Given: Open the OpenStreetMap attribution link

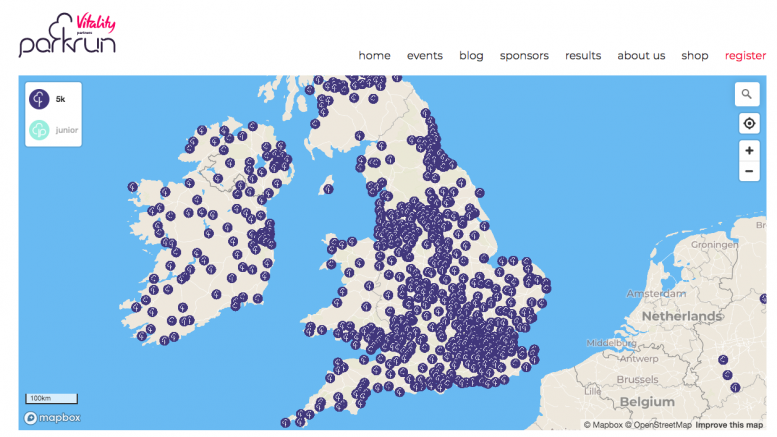Looking at the screenshot, I should 659,425.
